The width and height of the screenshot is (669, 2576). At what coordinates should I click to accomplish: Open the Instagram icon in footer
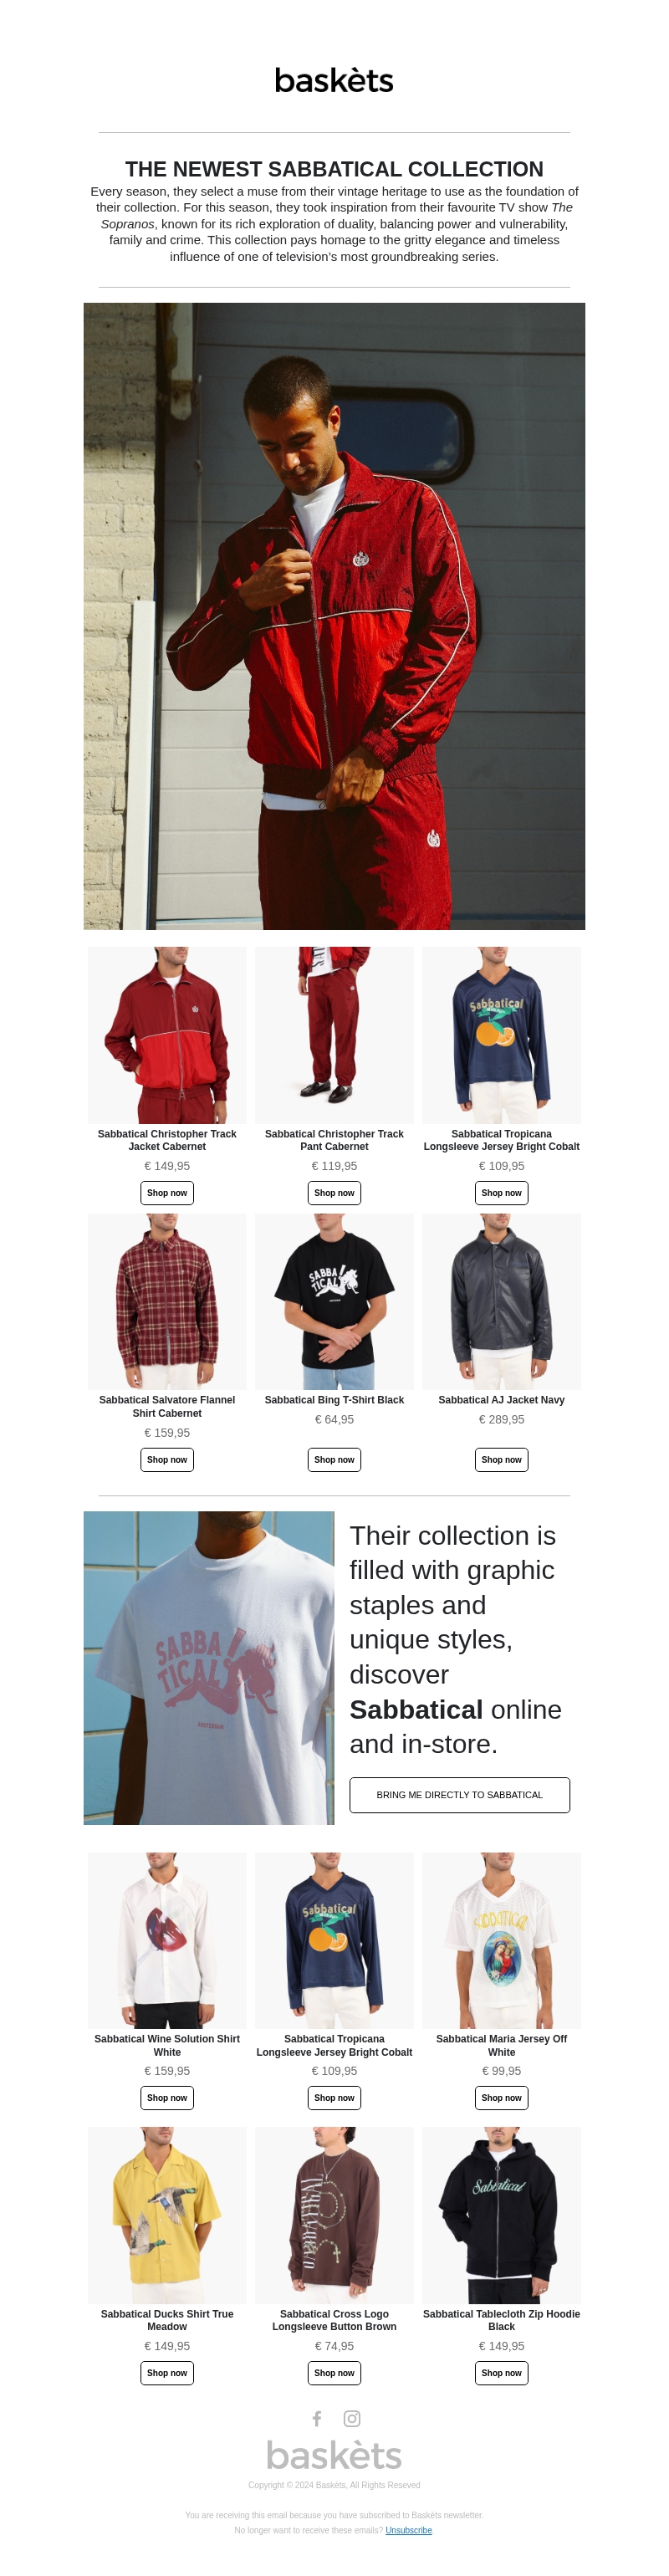(352, 2418)
